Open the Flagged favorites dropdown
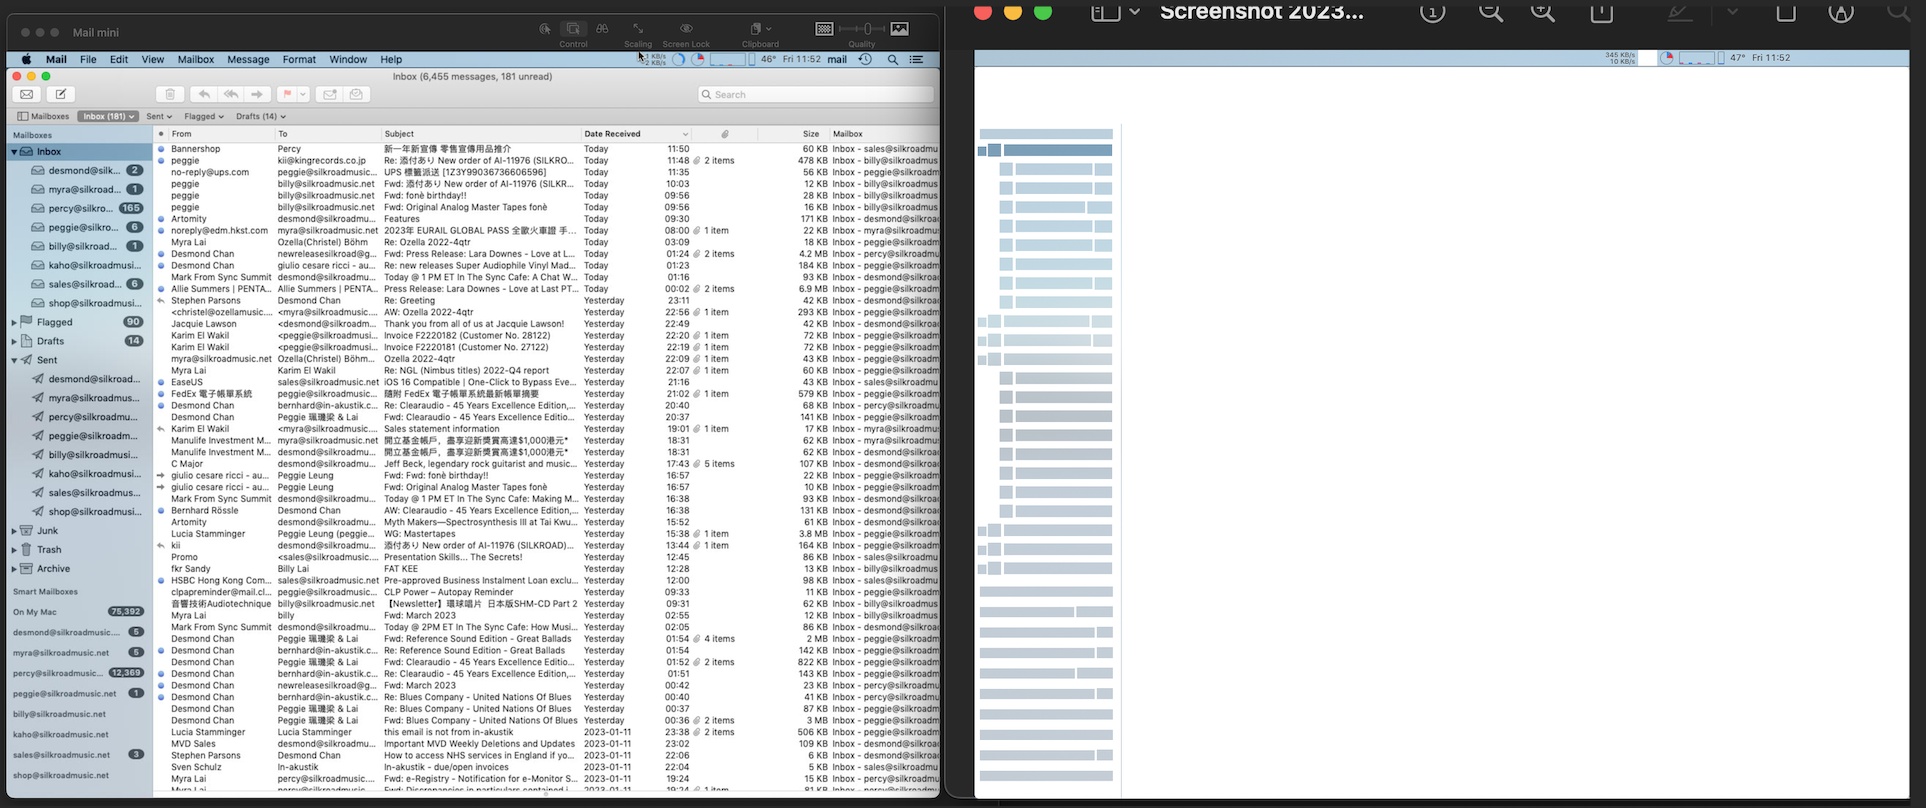Screen dimensions: 1926x808 click(x=204, y=116)
